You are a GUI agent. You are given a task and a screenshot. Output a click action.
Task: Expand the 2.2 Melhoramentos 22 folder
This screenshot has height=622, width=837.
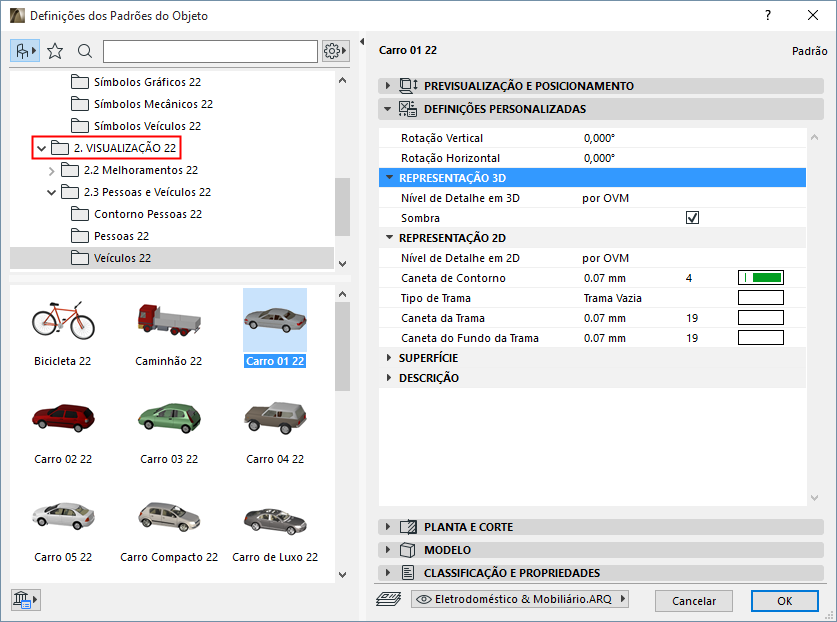coord(52,170)
